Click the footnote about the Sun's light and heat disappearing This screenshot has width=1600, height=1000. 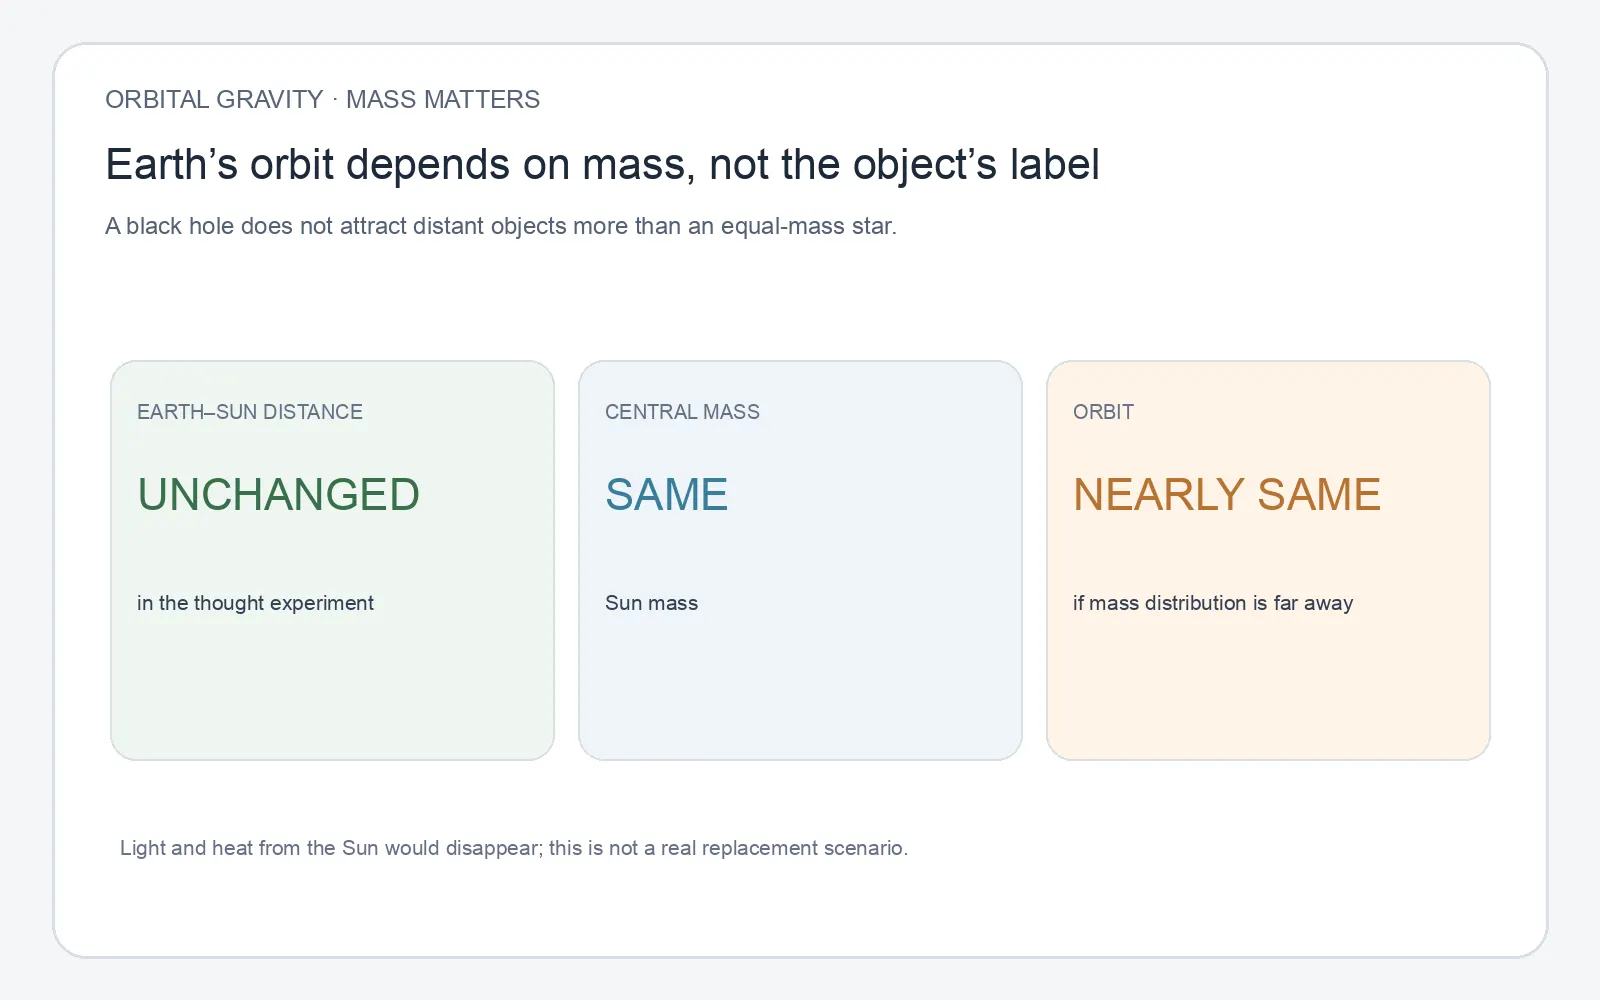(514, 848)
